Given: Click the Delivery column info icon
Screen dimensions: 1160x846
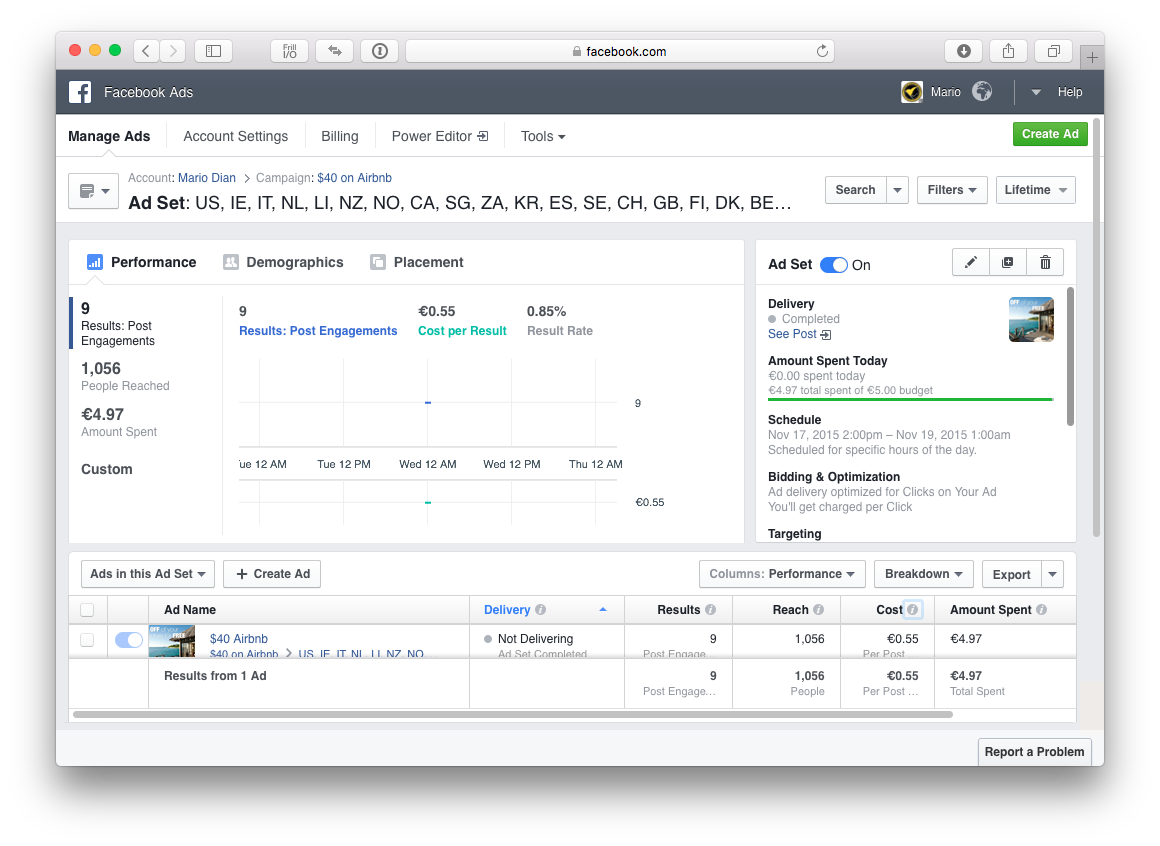Looking at the screenshot, I should pyautogui.click(x=541, y=609).
